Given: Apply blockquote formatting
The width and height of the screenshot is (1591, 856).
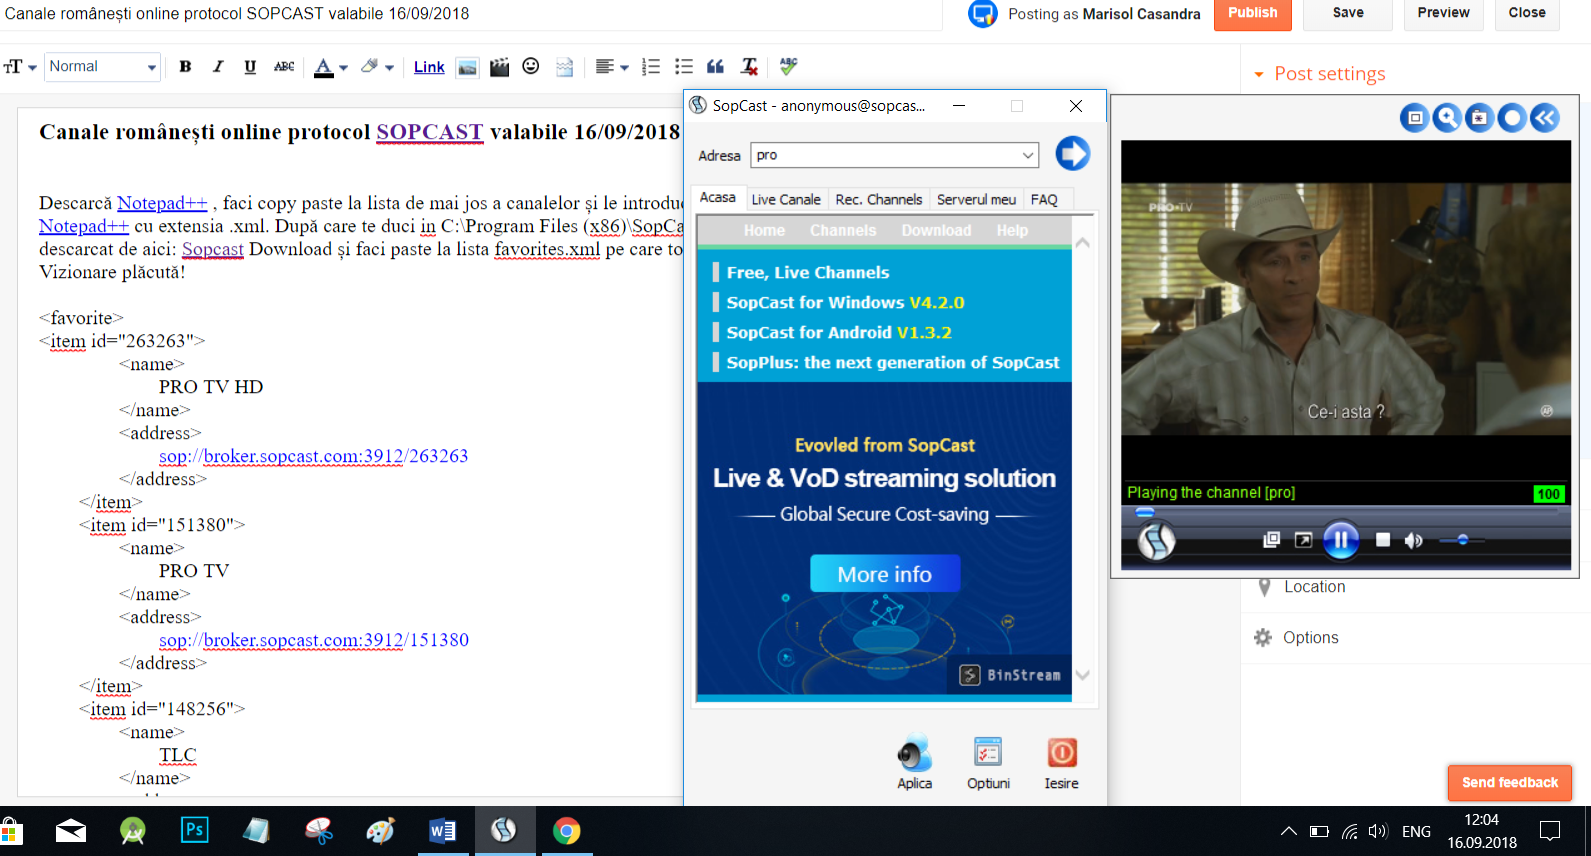Looking at the screenshot, I should coord(715,67).
